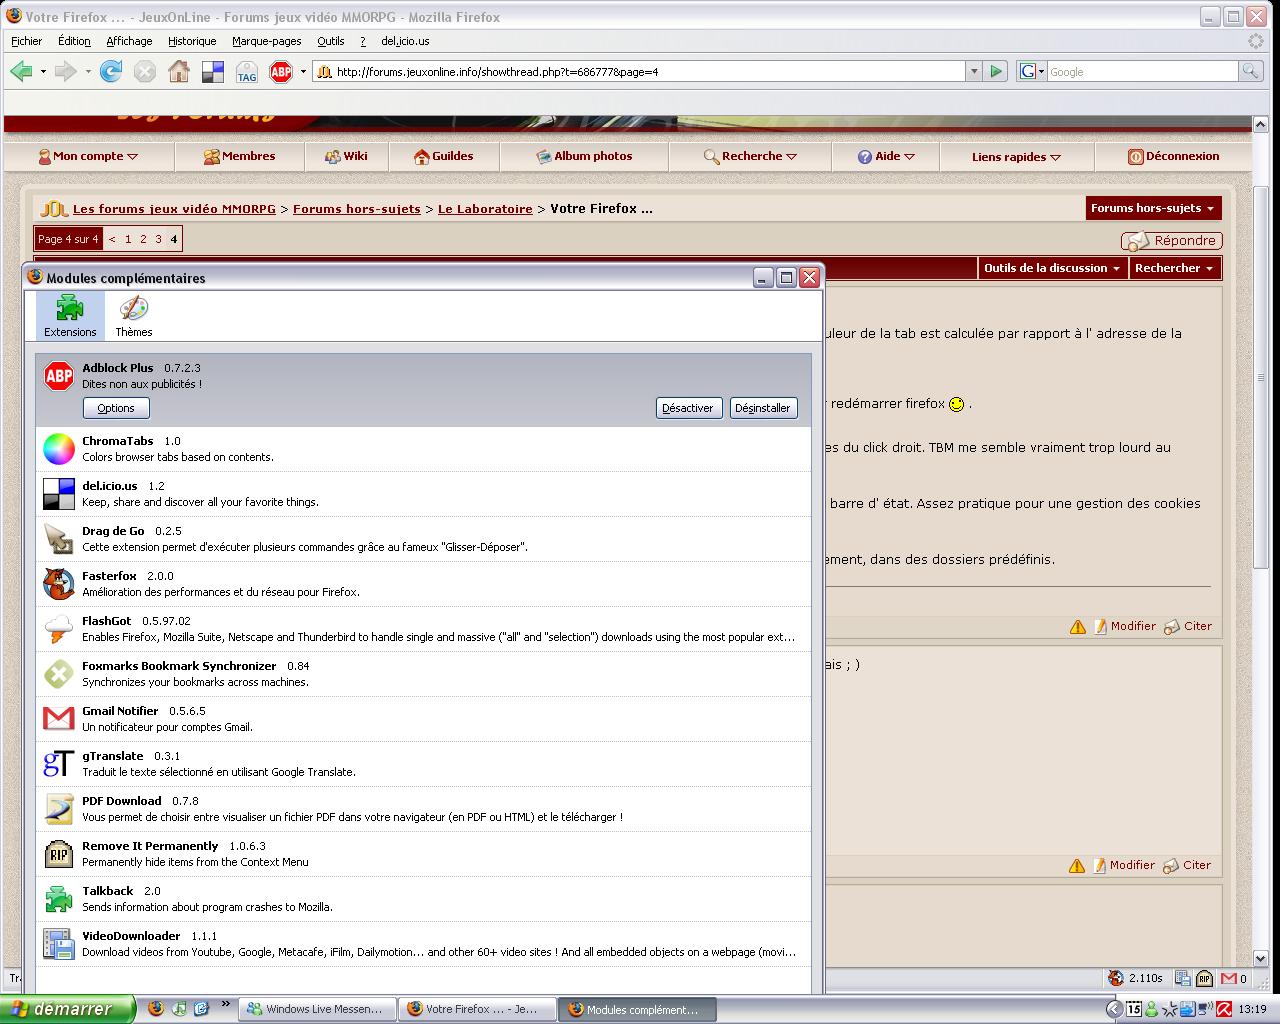Screen dimensions: 1280x1024
Task: Open the Fichier menu
Action: click(27, 41)
